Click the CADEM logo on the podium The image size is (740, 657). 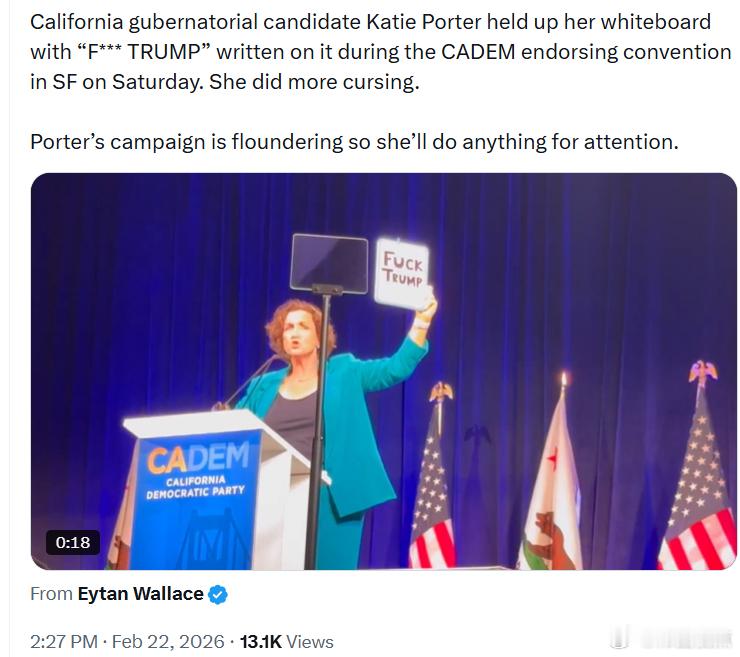pyautogui.click(x=198, y=459)
